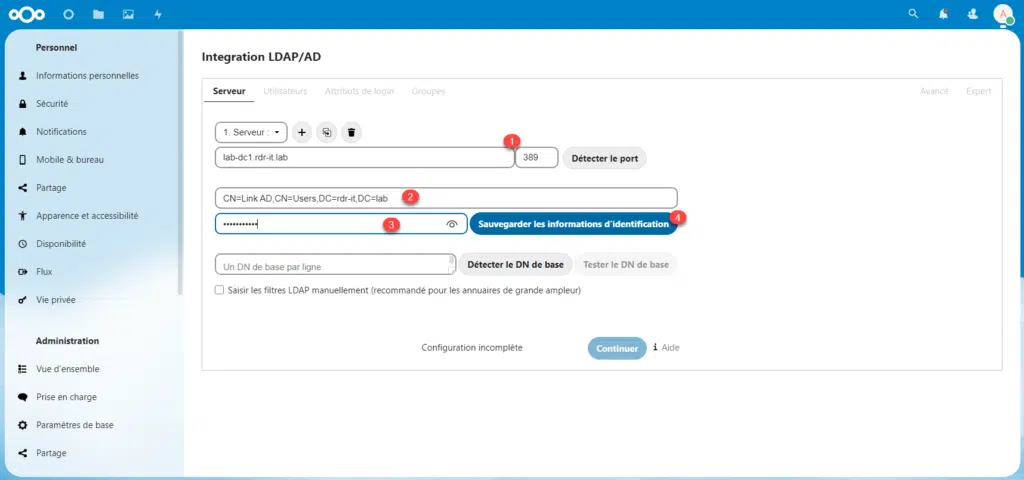Open the contacts menu icon
The width and height of the screenshot is (1024, 480).
click(973, 14)
